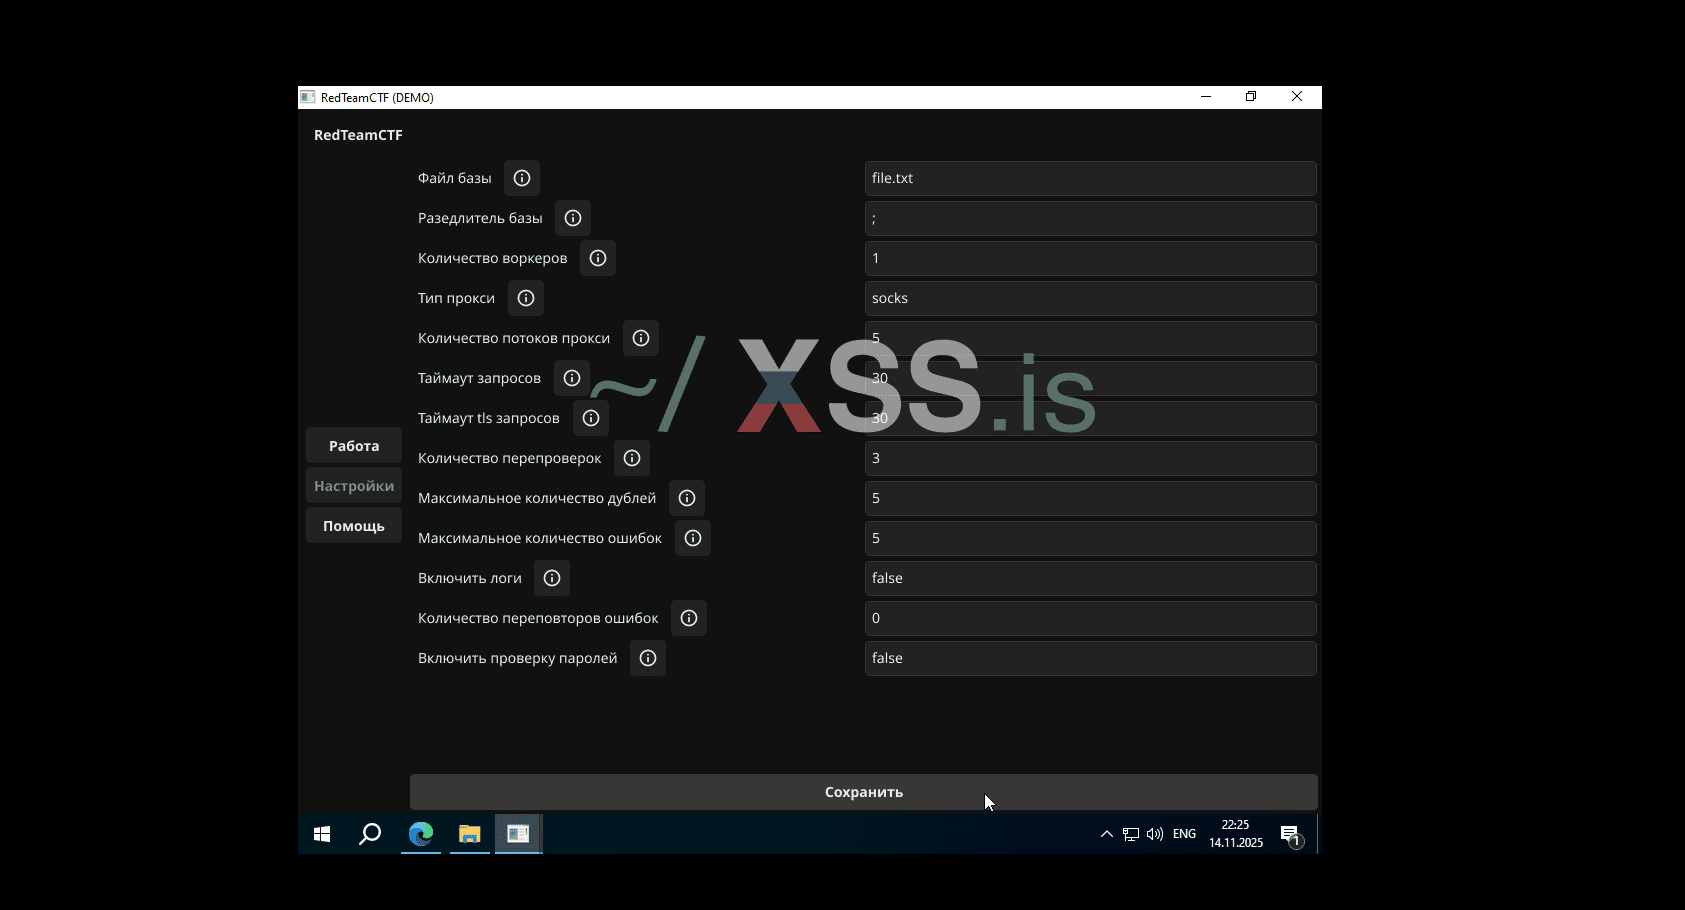Focus the Тип прокси field showing socks
Image resolution: width=1685 pixels, height=910 pixels.
pos(1090,298)
